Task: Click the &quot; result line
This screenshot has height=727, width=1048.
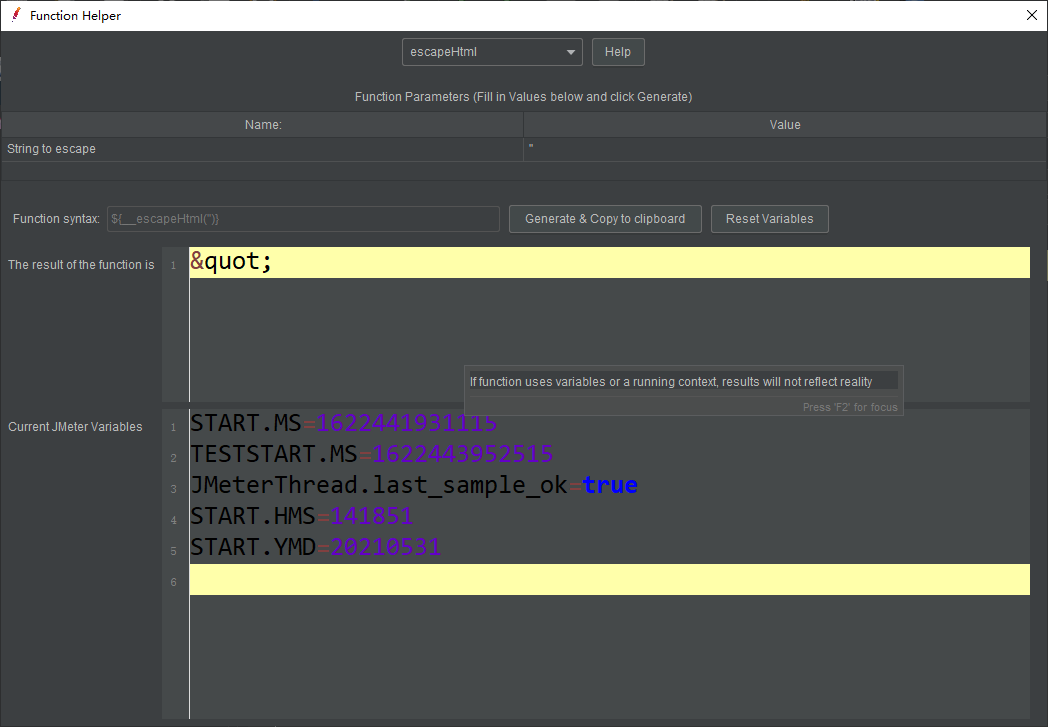Action: (609, 263)
